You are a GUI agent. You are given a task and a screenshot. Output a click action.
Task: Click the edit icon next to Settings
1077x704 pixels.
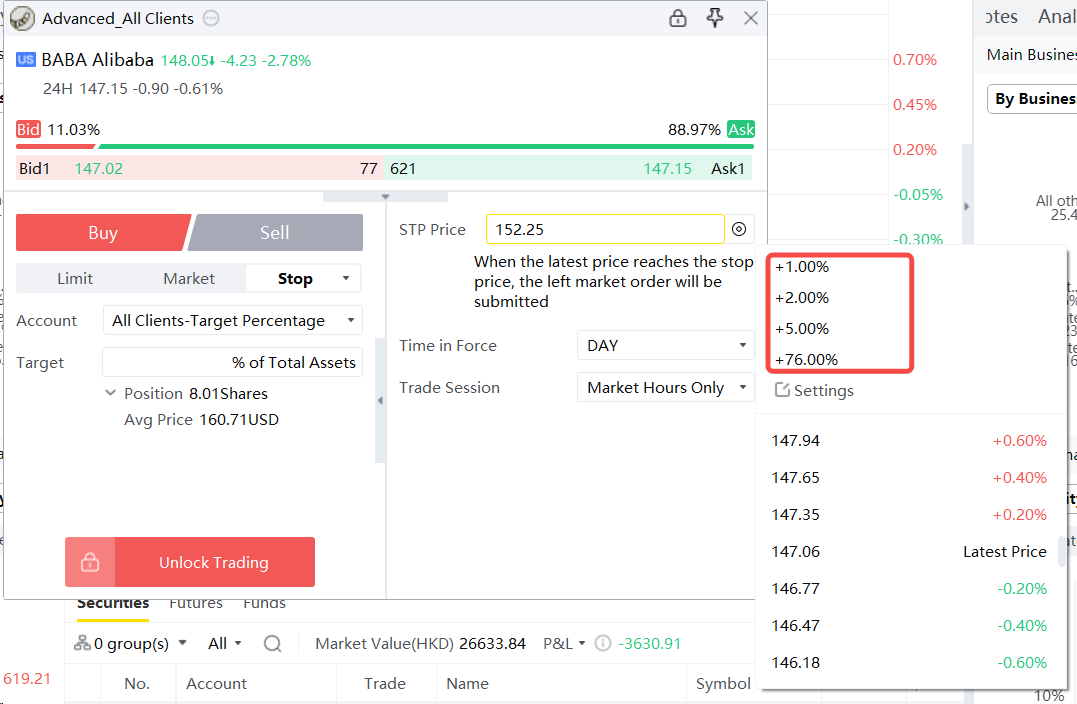782,390
